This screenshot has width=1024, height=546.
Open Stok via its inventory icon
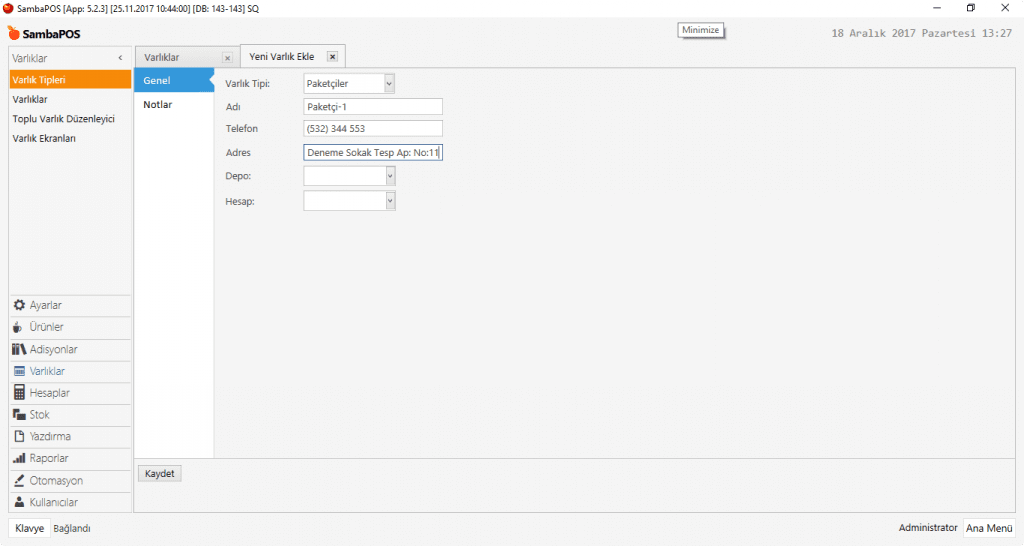point(19,415)
